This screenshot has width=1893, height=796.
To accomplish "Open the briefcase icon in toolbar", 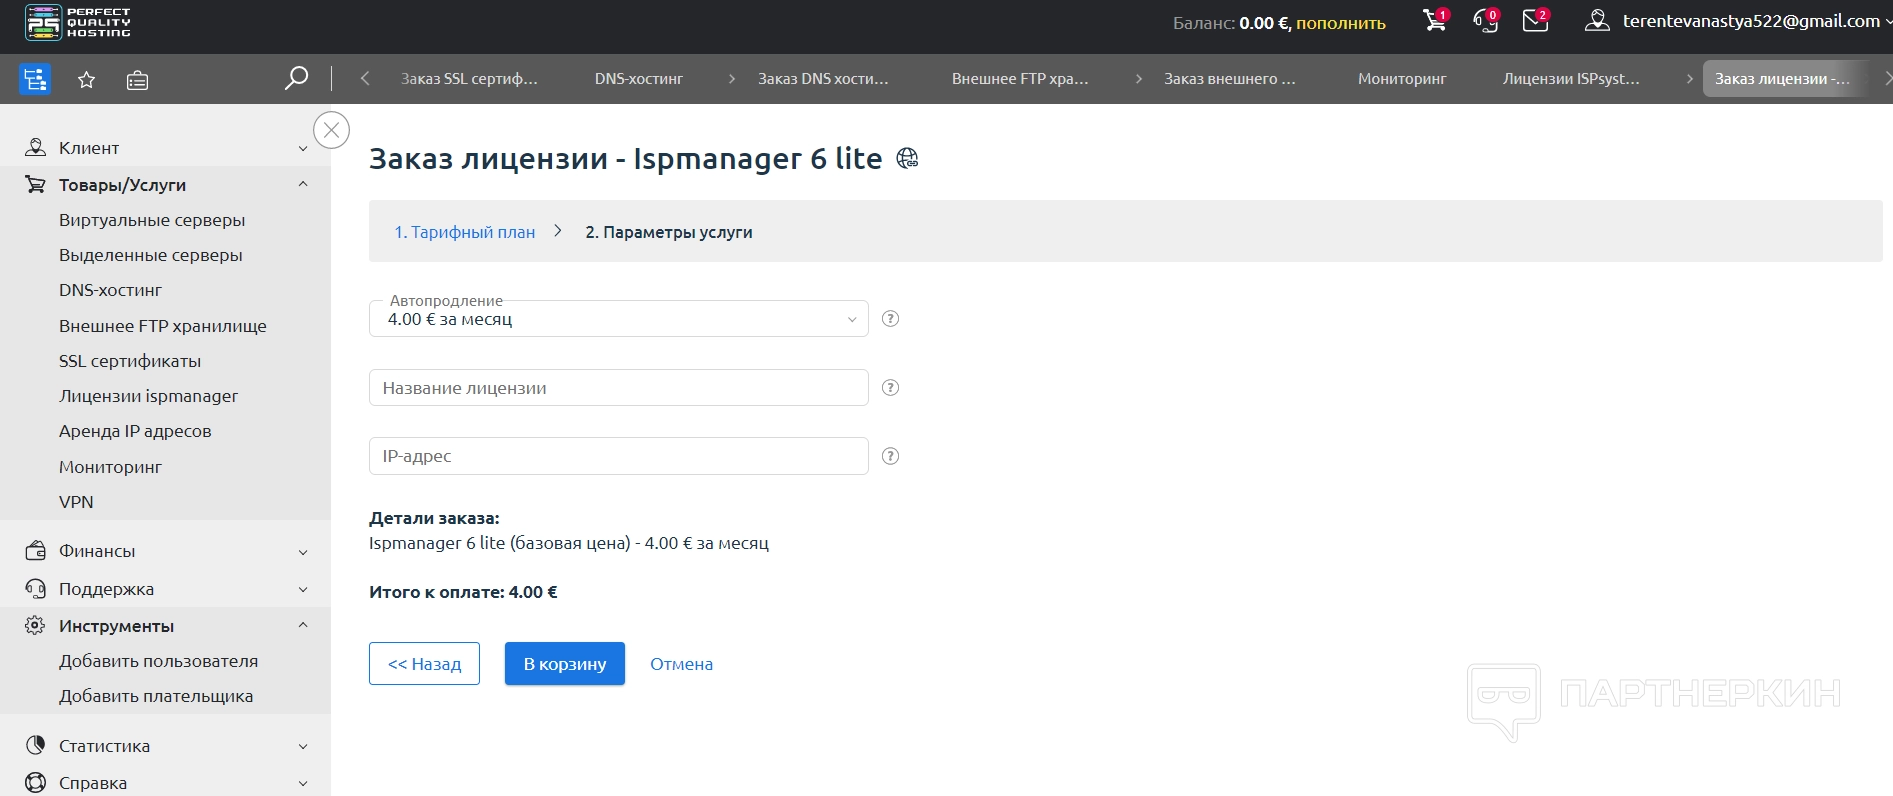I will pyautogui.click(x=137, y=80).
